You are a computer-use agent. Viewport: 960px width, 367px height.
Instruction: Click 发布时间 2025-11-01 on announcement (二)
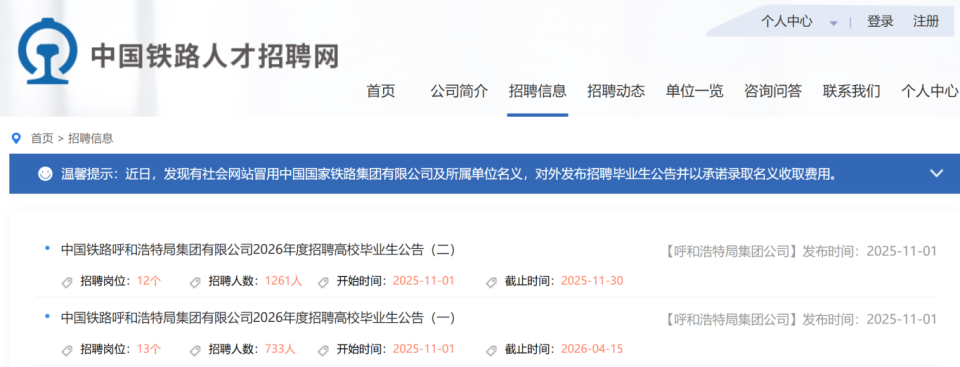coord(869,251)
